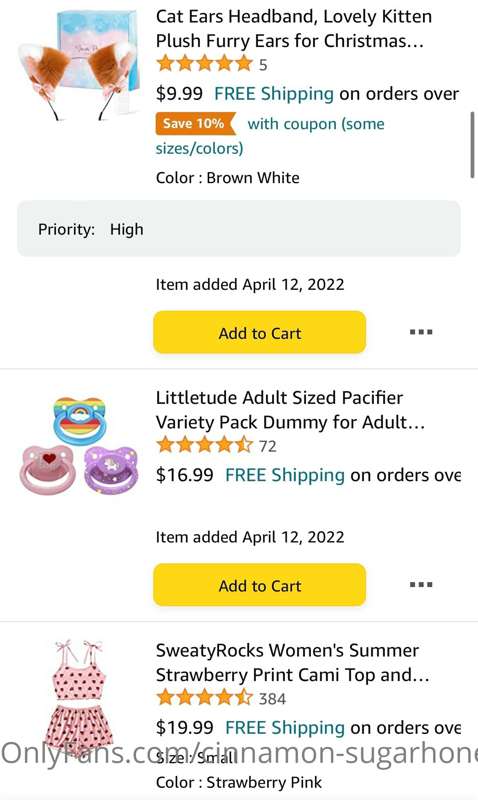View the pacifier variety pack product image
The width and height of the screenshot is (478, 800).
pyautogui.click(x=79, y=445)
